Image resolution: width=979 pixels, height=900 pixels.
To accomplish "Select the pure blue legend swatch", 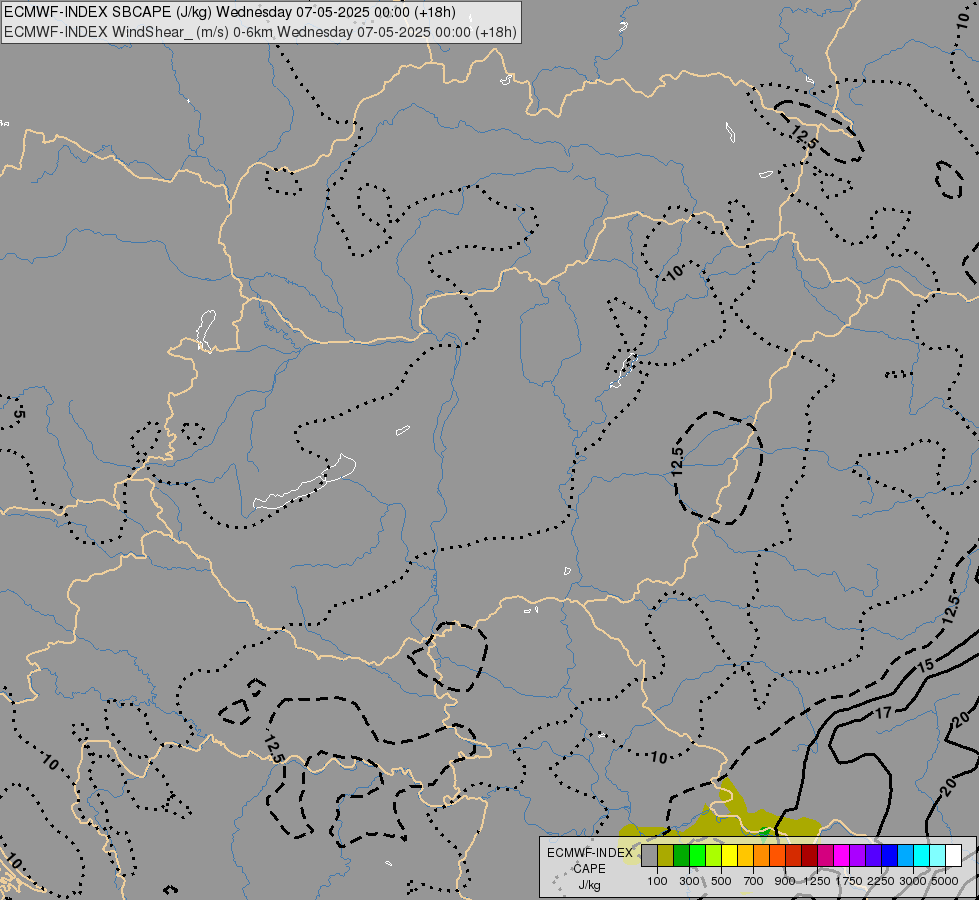I will [x=890, y=855].
